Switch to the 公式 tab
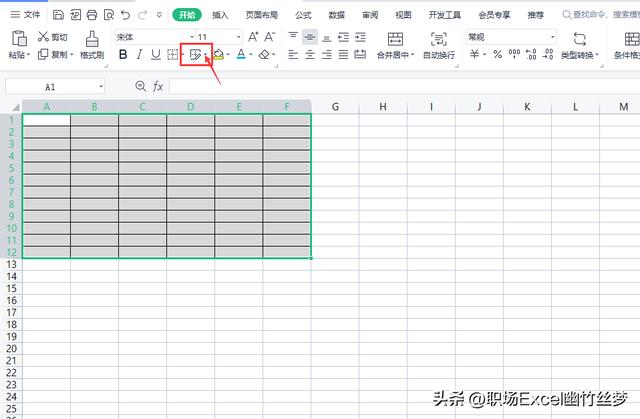Screen dimensions: 640x419 [x=303, y=15]
